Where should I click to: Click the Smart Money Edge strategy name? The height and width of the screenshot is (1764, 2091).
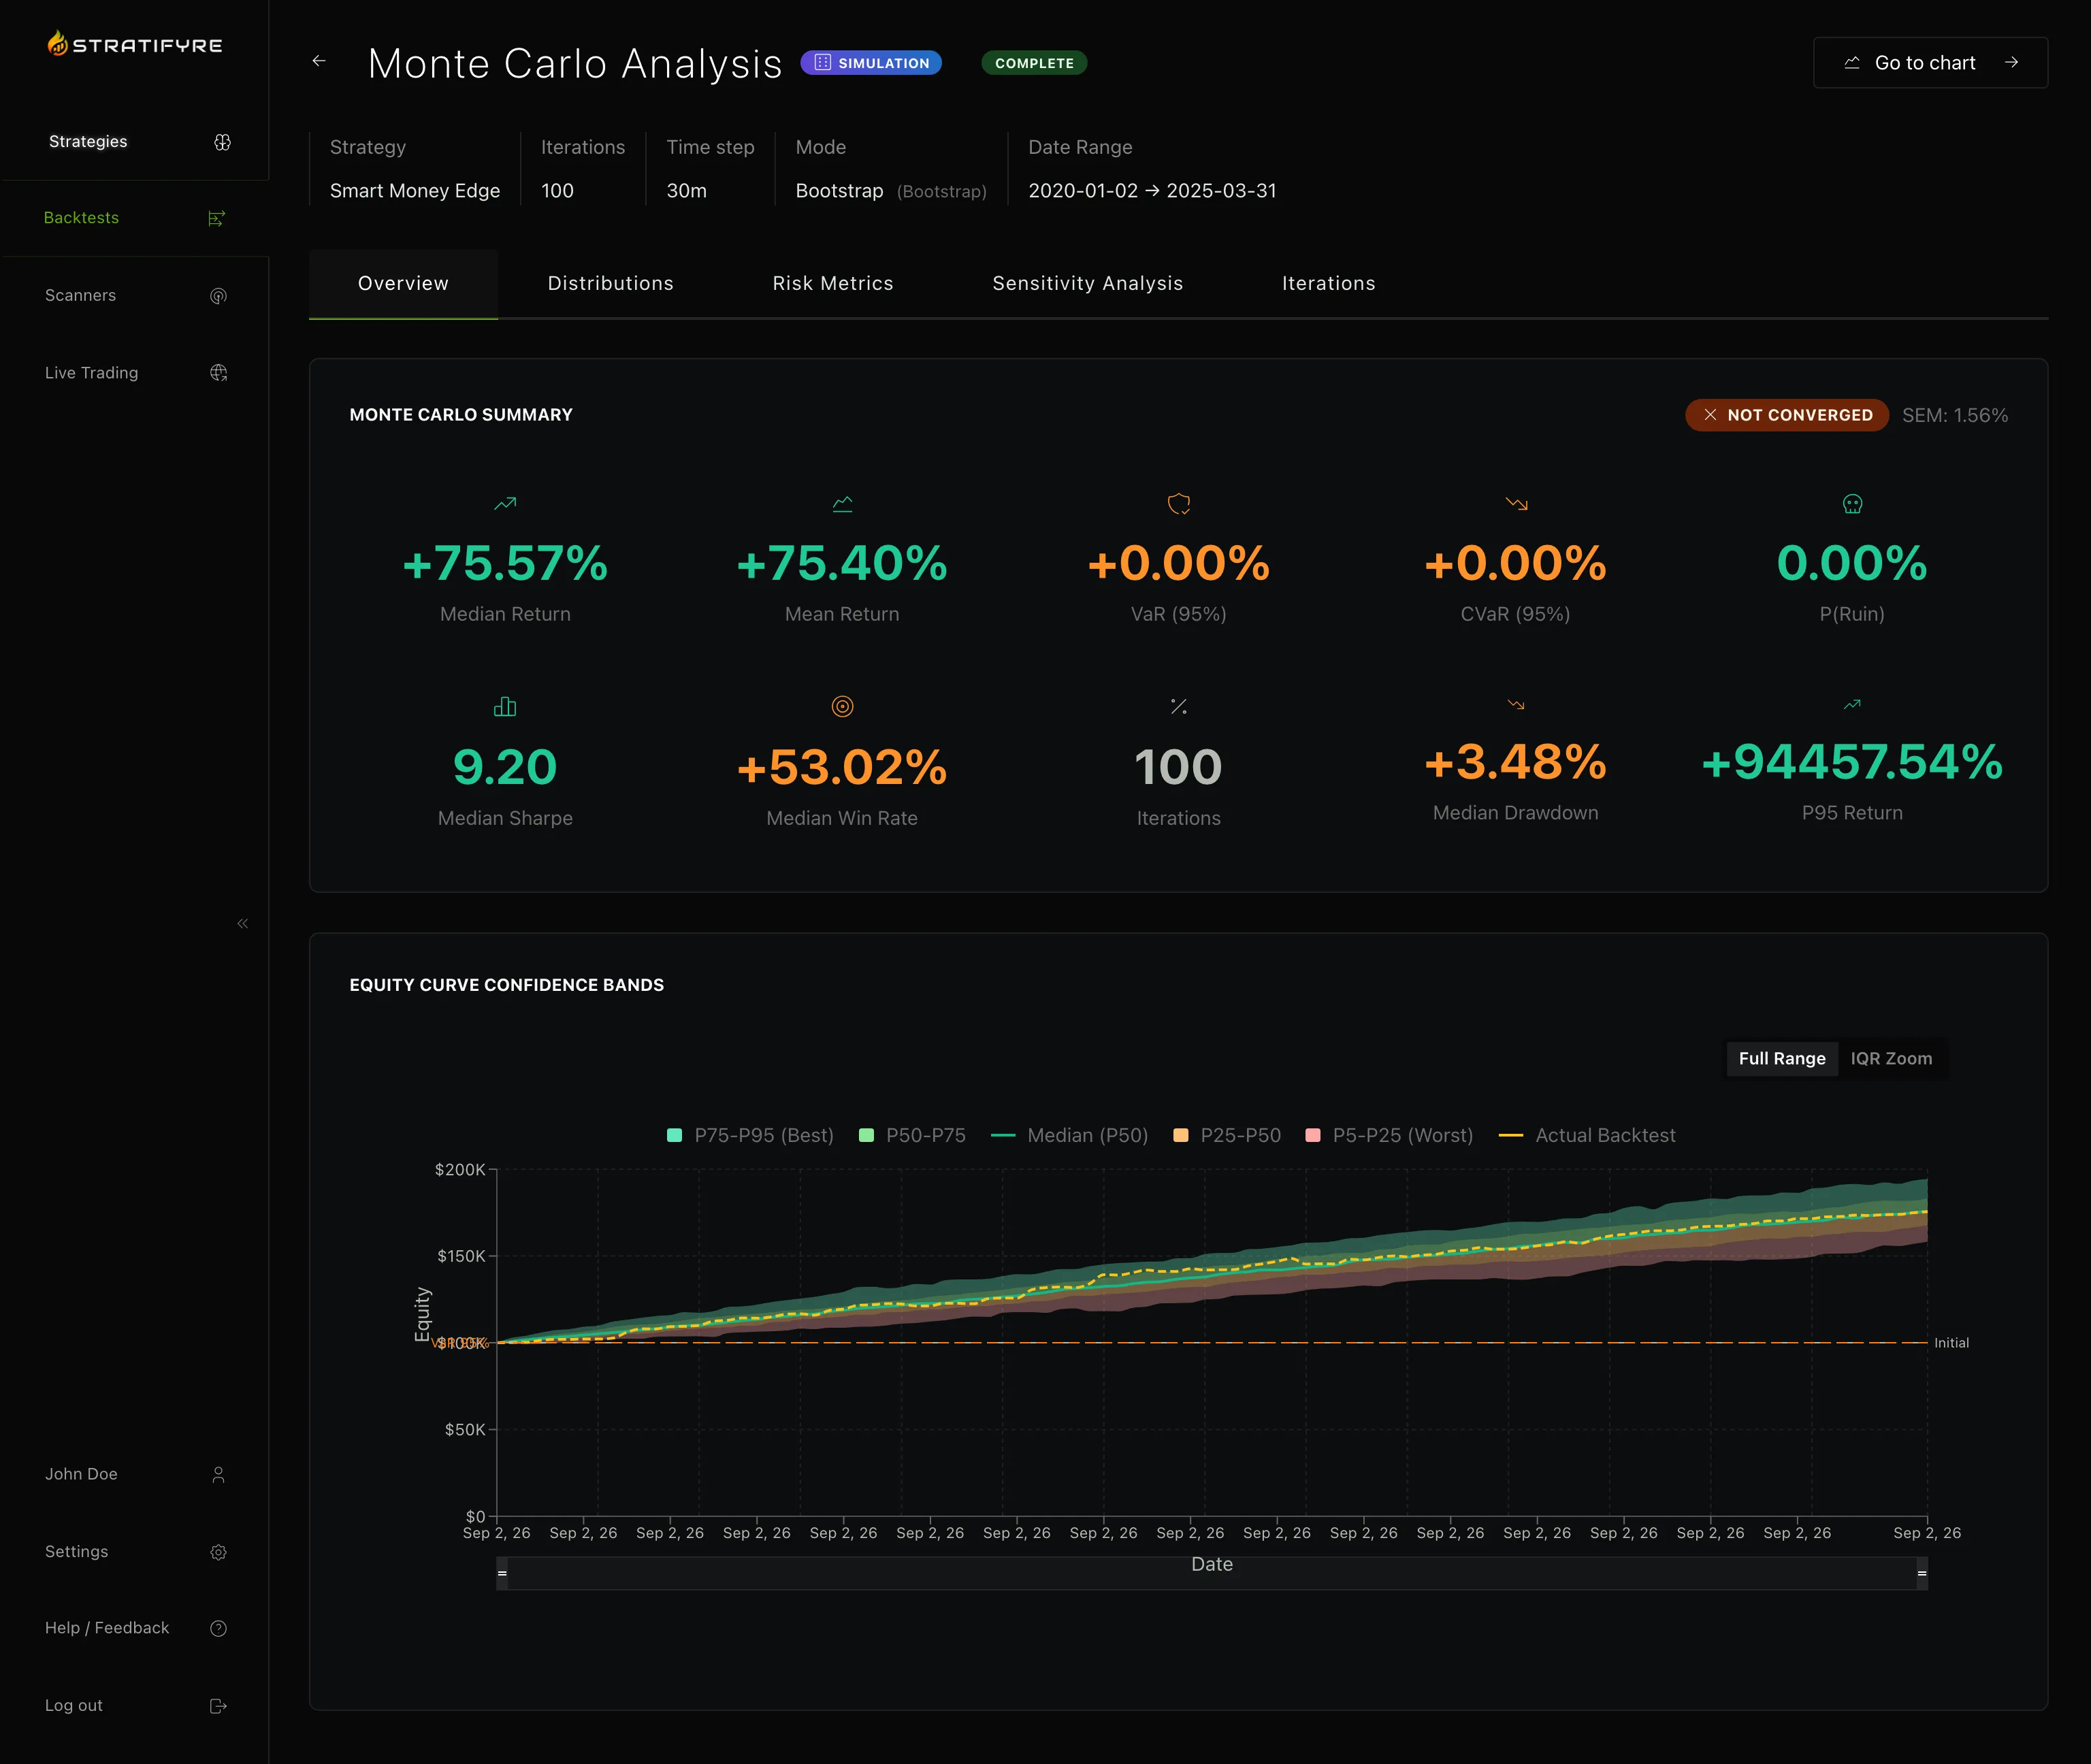[415, 190]
